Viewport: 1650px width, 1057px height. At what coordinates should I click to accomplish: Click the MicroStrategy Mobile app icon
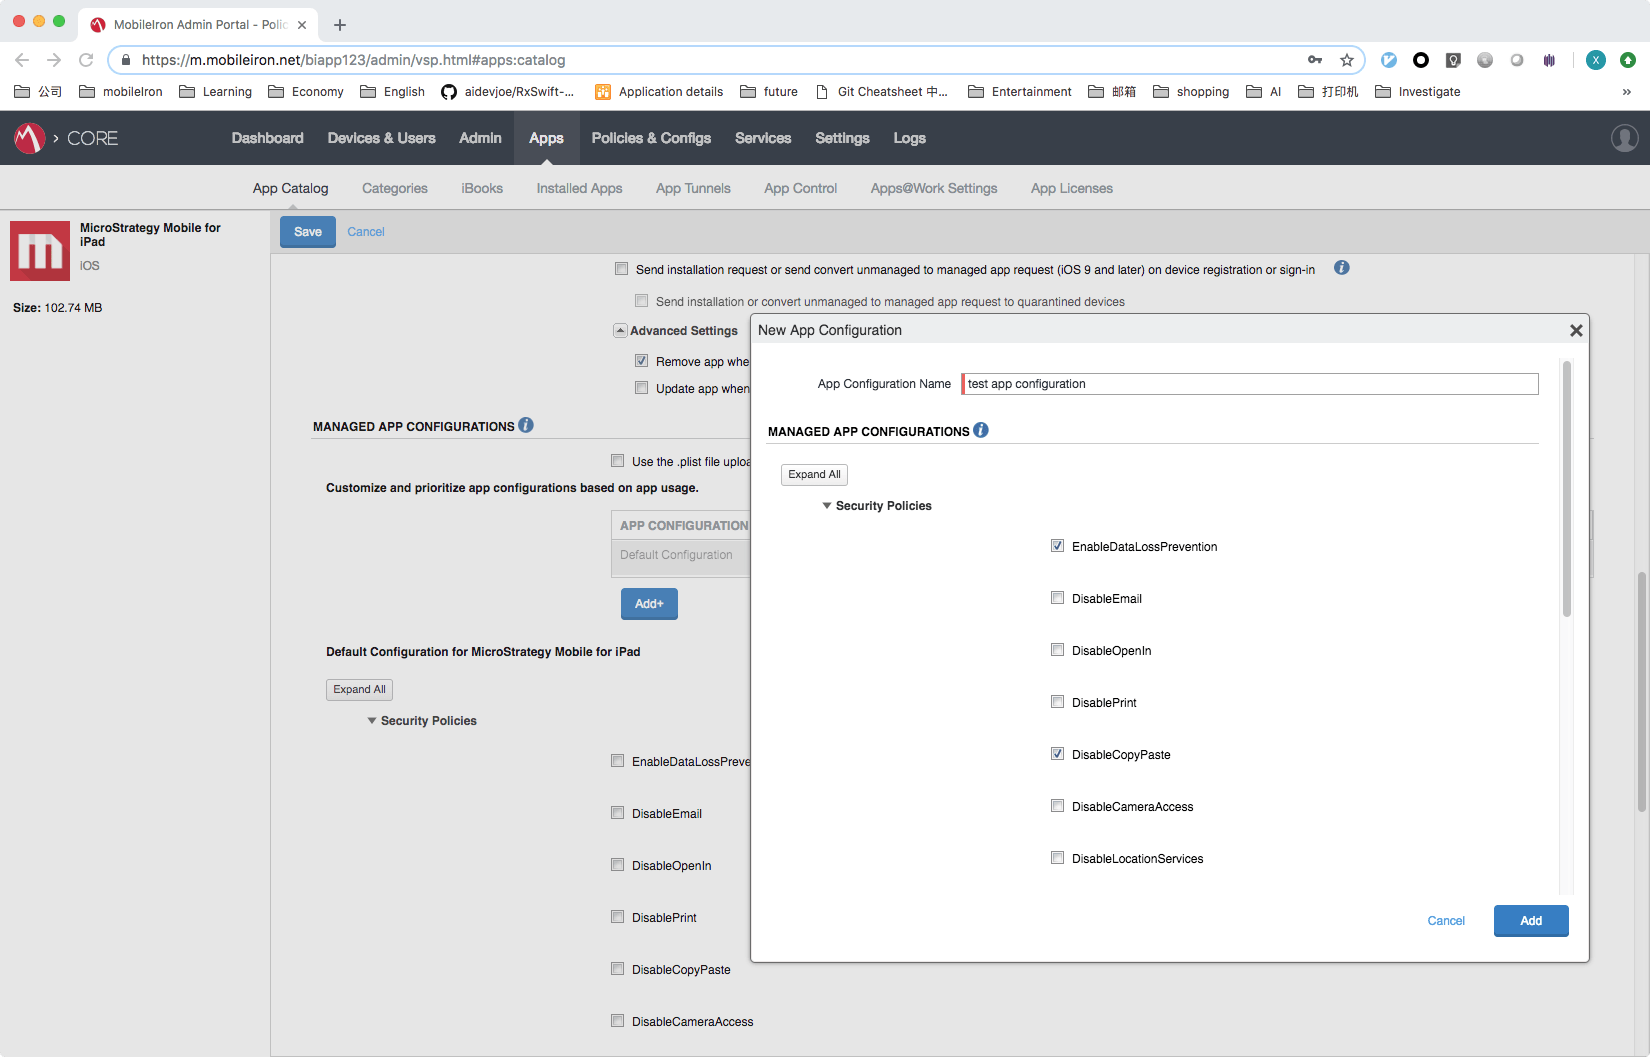(40, 251)
